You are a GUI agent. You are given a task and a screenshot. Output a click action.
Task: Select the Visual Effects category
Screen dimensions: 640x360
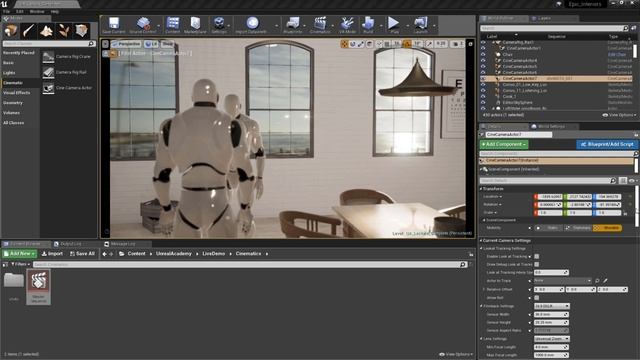(16, 93)
